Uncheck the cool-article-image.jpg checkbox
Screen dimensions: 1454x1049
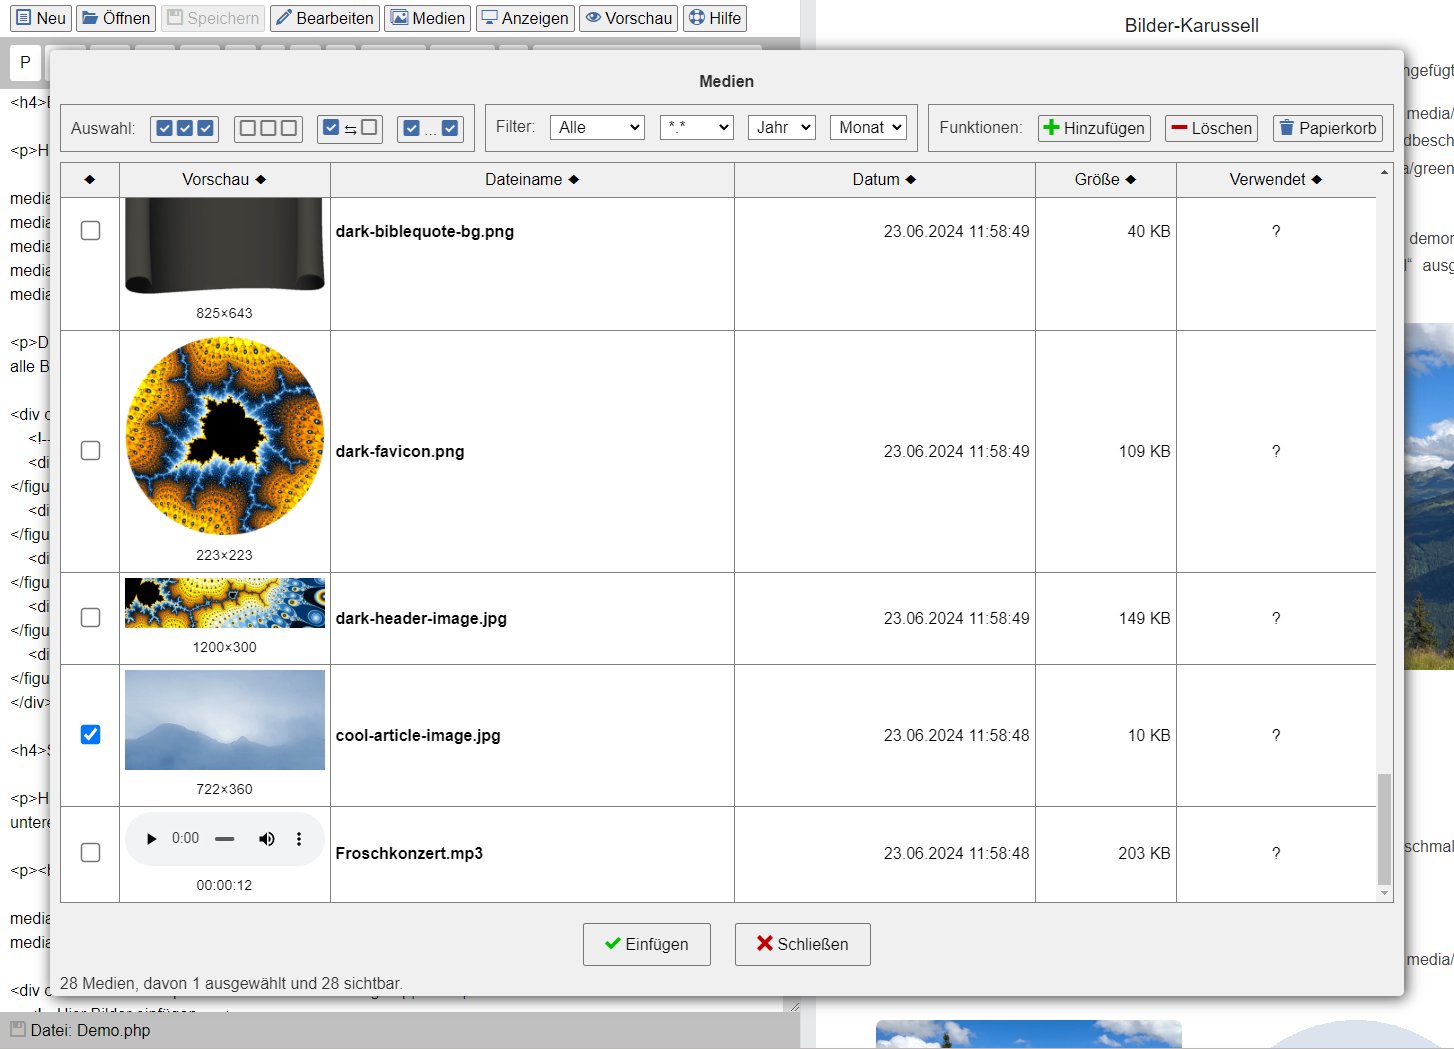[90, 735]
